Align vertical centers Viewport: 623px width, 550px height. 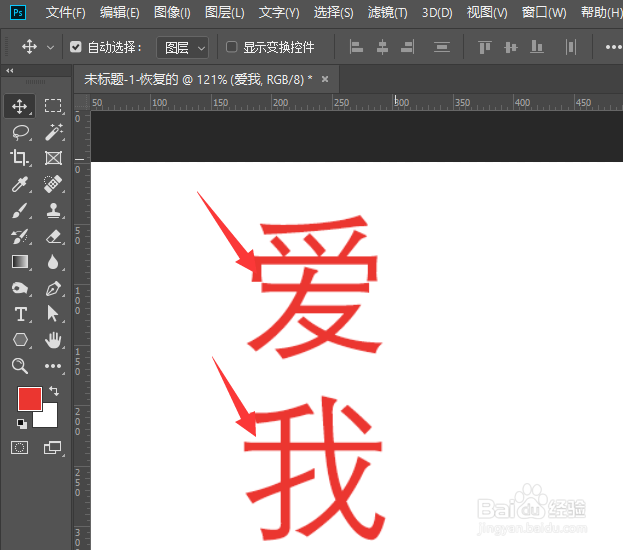(511, 47)
